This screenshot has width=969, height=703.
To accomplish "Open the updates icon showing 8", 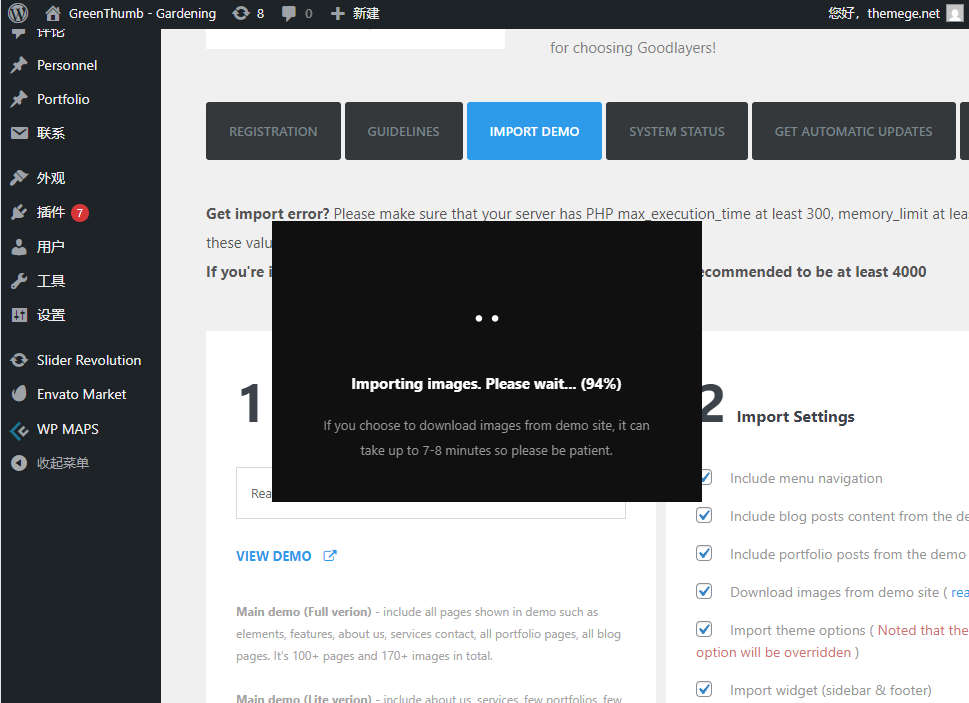I will (240, 13).
